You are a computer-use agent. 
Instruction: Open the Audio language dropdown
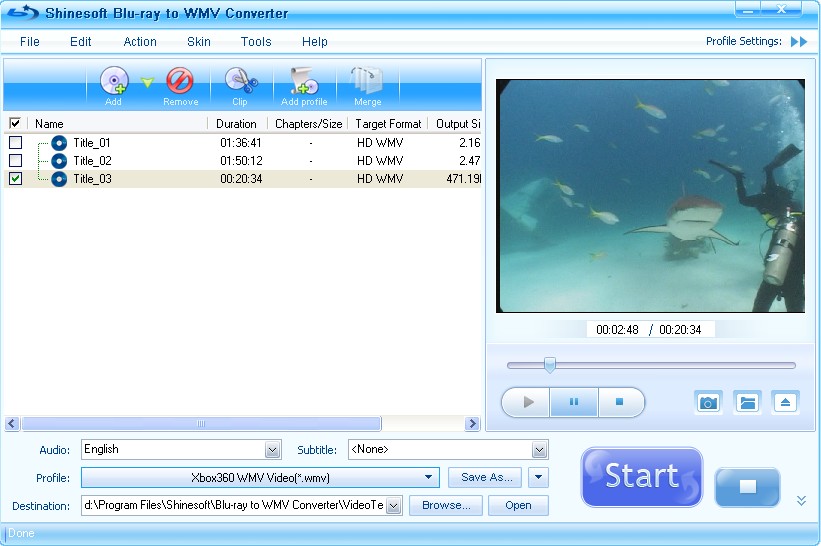(x=272, y=450)
